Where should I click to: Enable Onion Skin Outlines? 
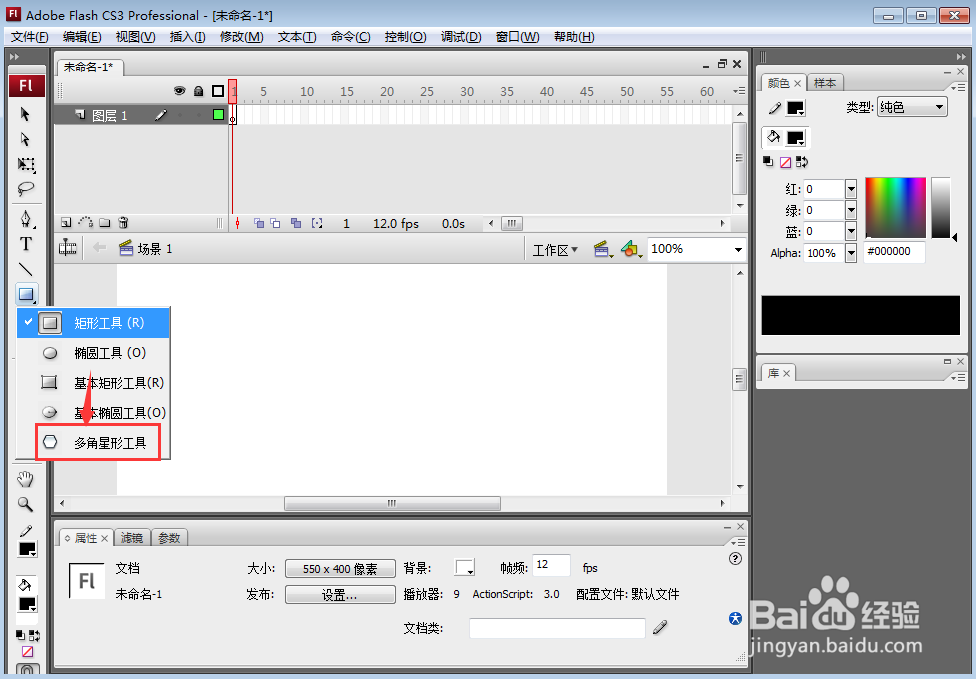point(275,223)
